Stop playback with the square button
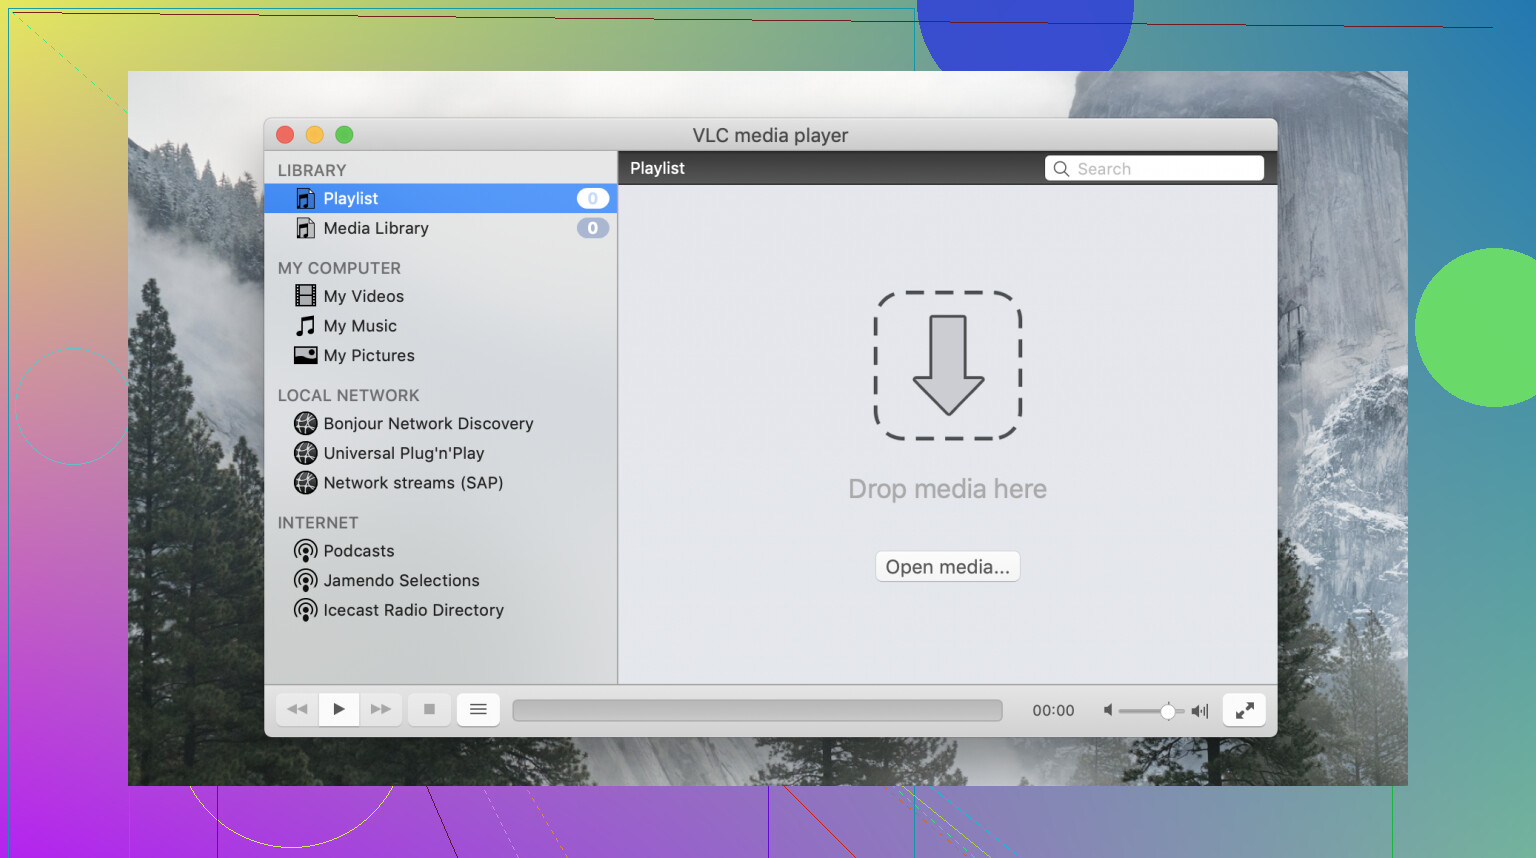Screen dimensions: 1536x858 [429, 709]
